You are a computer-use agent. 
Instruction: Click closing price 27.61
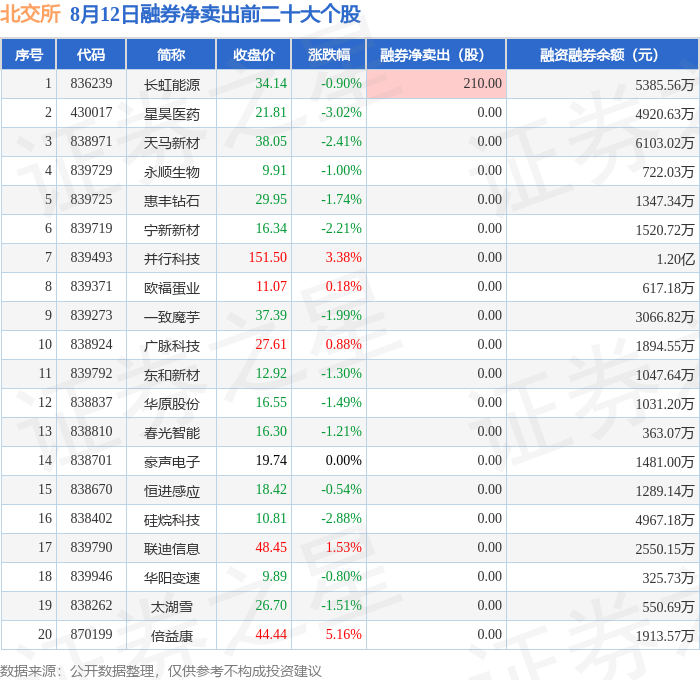point(271,345)
